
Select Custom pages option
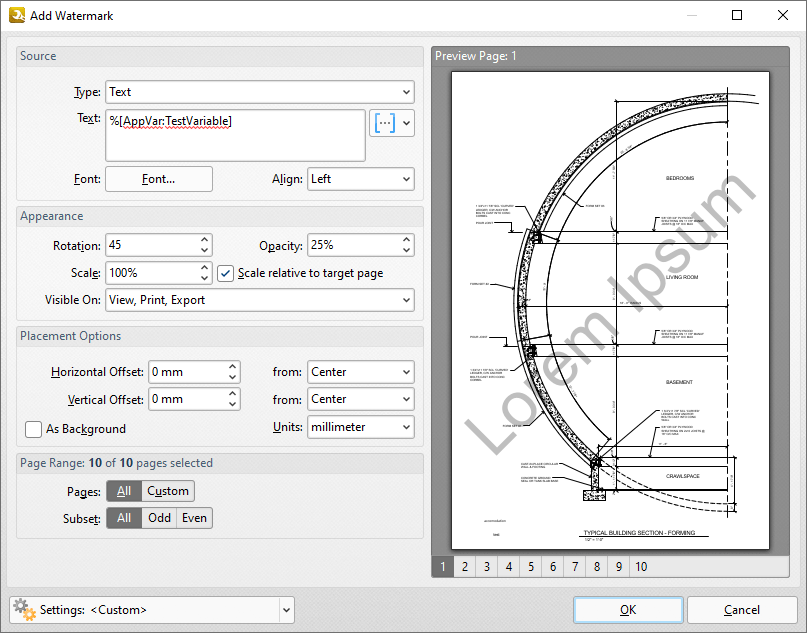[168, 491]
